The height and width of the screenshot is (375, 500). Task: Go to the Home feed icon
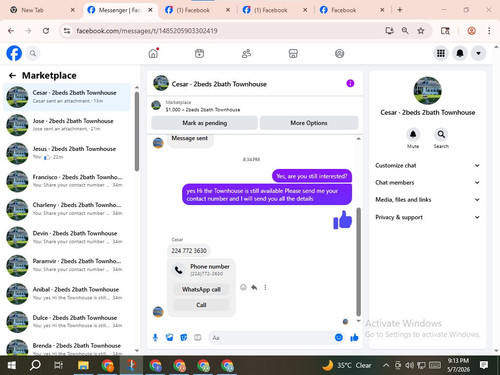pyautogui.click(x=153, y=53)
